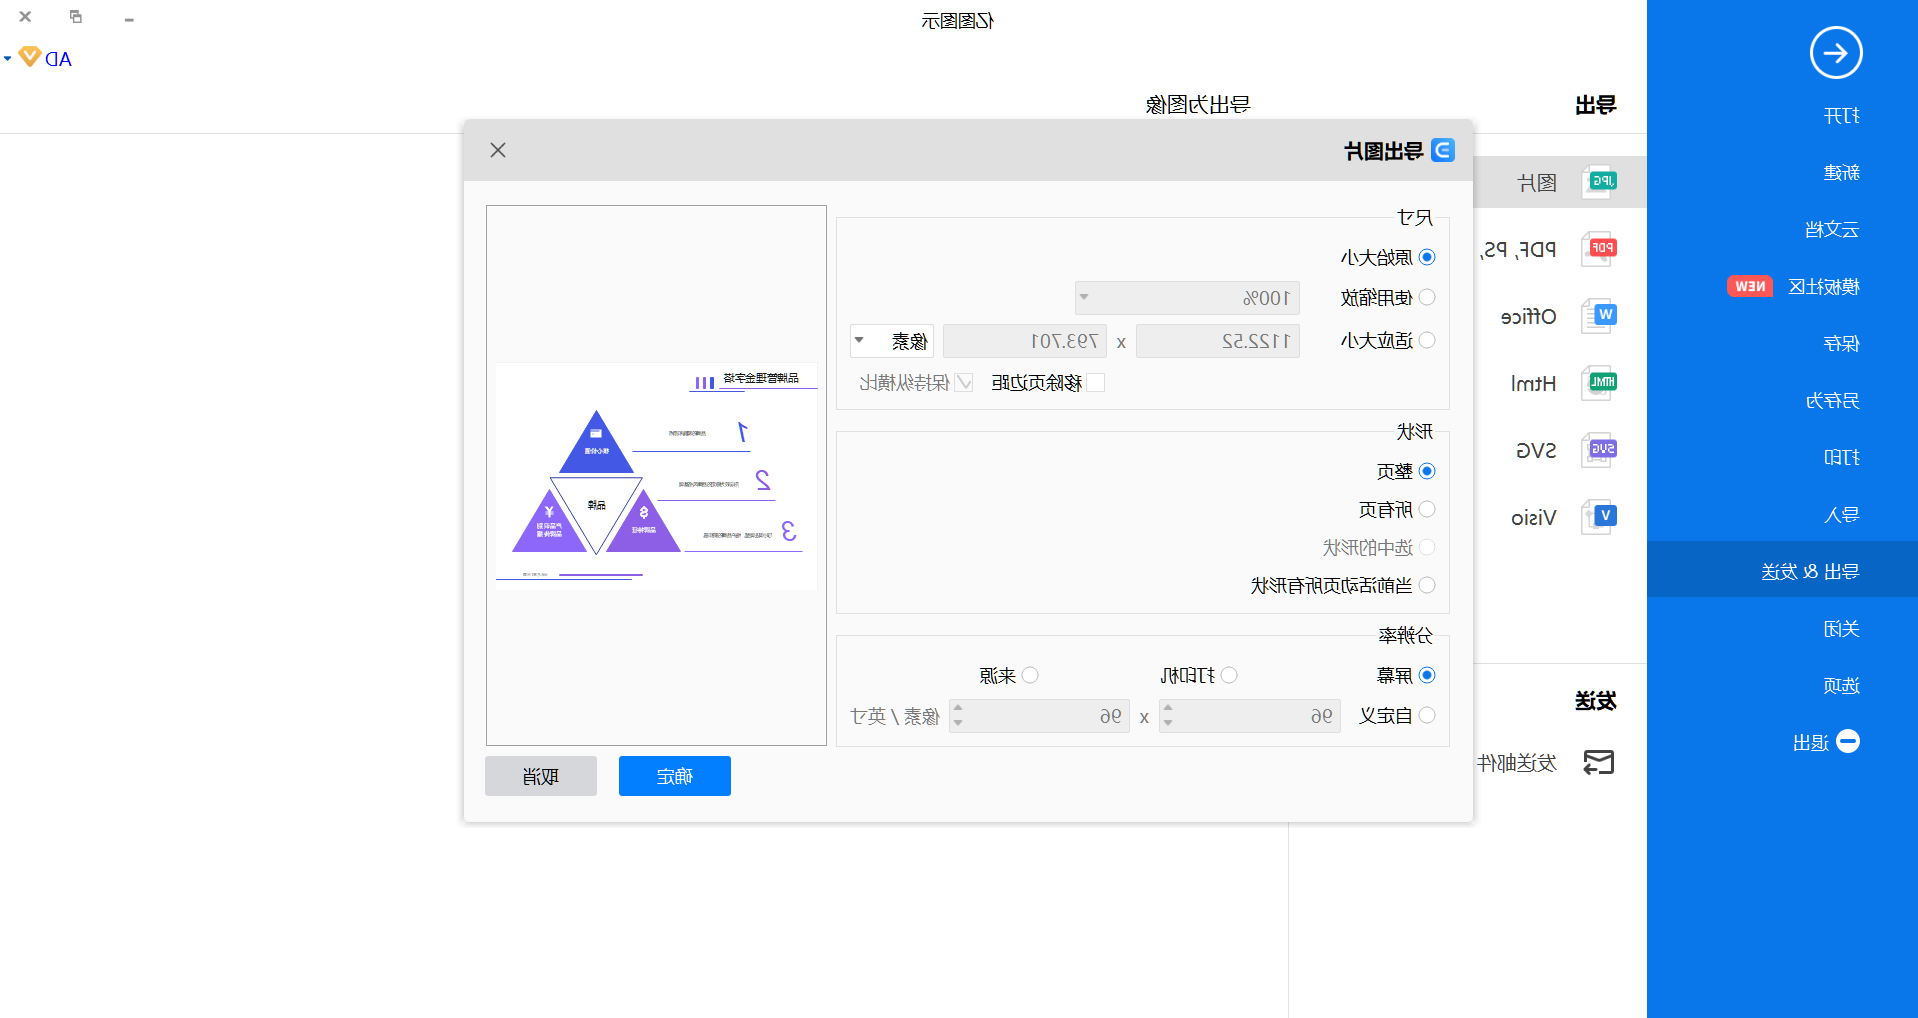Click the up/down stepper on the first 96 resolution field
The width and height of the screenshot is (1918, 1018).
(1168, 715)
